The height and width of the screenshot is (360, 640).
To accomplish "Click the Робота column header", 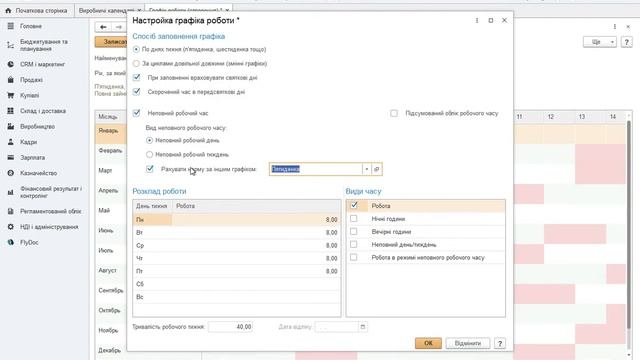I will pyautogui.click(x=256, y=206).
